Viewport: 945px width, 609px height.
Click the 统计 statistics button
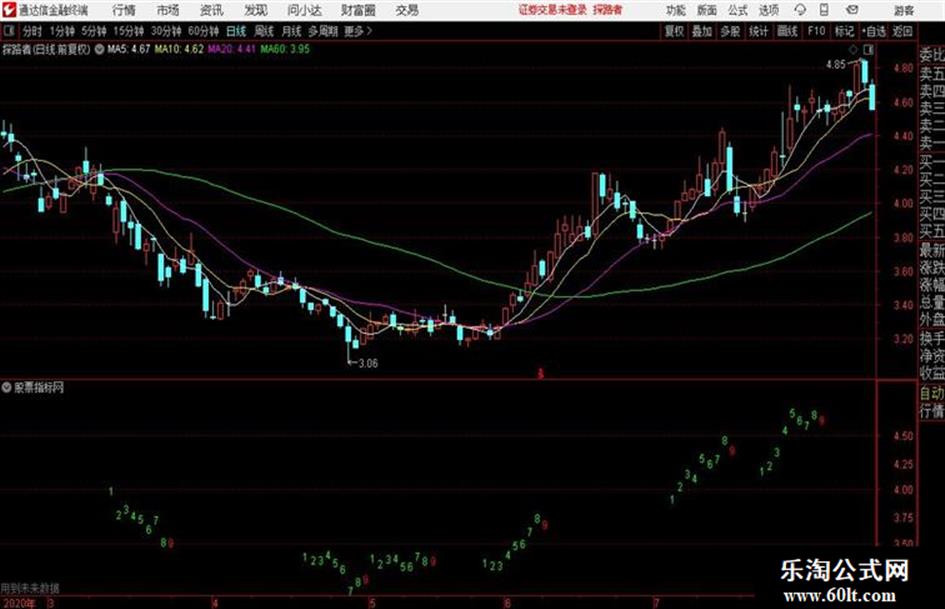[x=758, y=31]
